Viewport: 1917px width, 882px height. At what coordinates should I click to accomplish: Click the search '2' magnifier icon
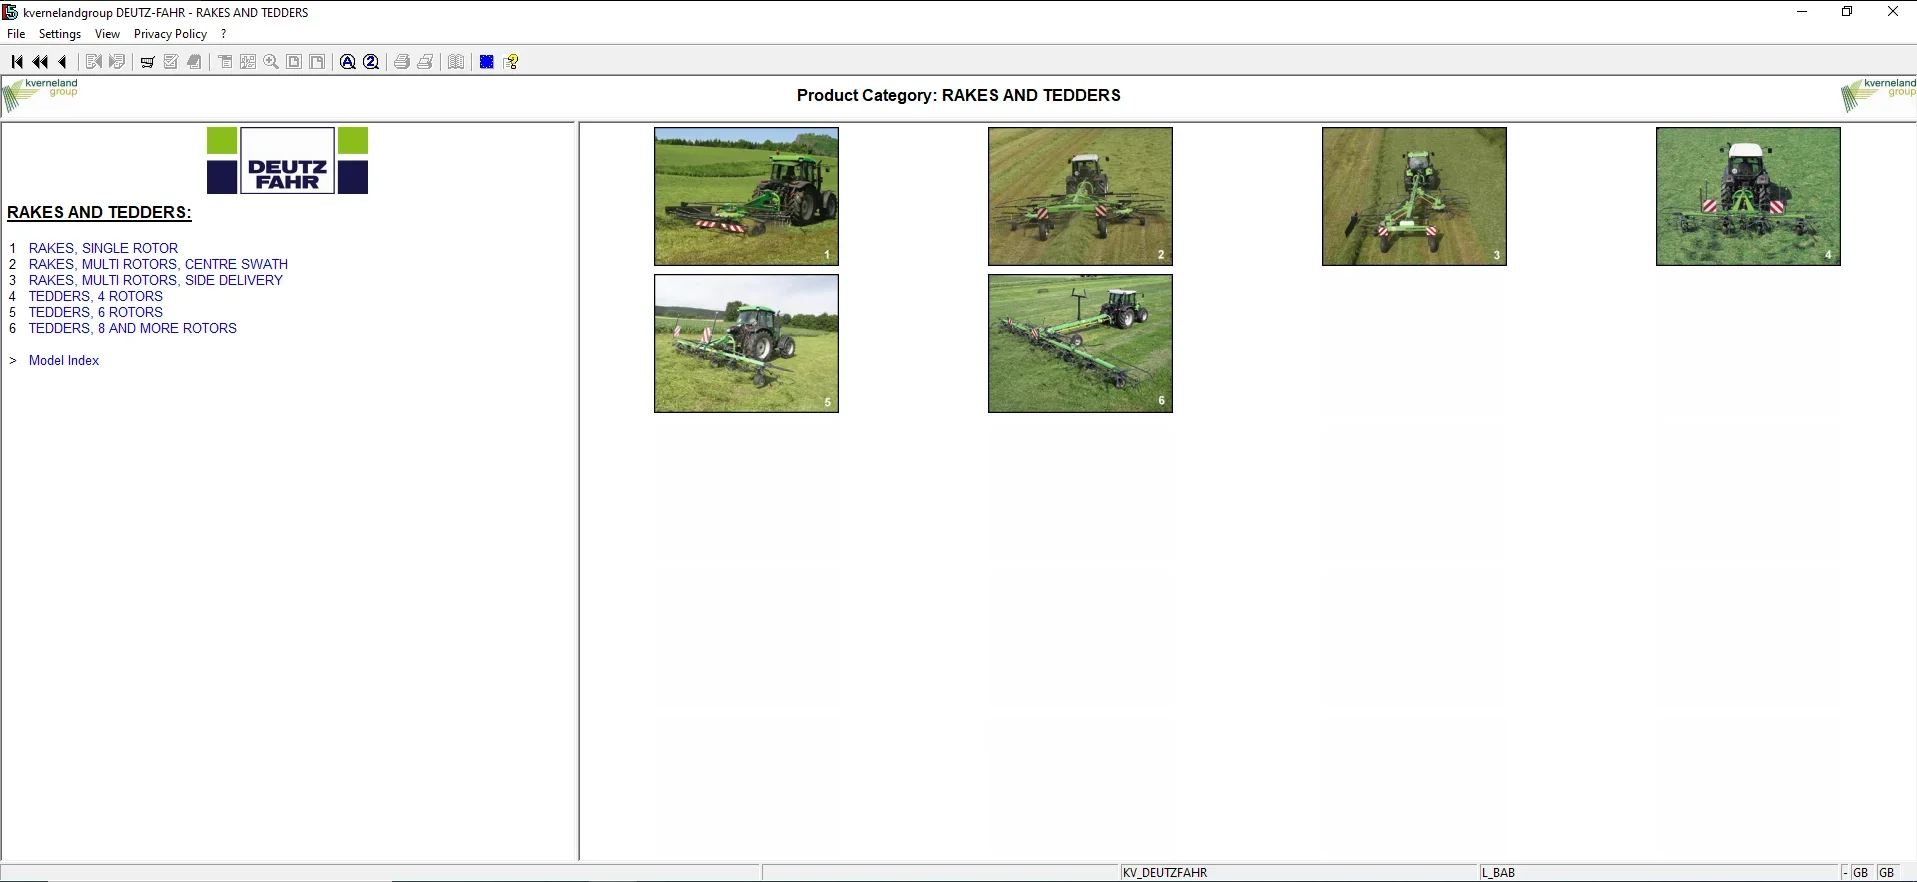coord(371,62)
